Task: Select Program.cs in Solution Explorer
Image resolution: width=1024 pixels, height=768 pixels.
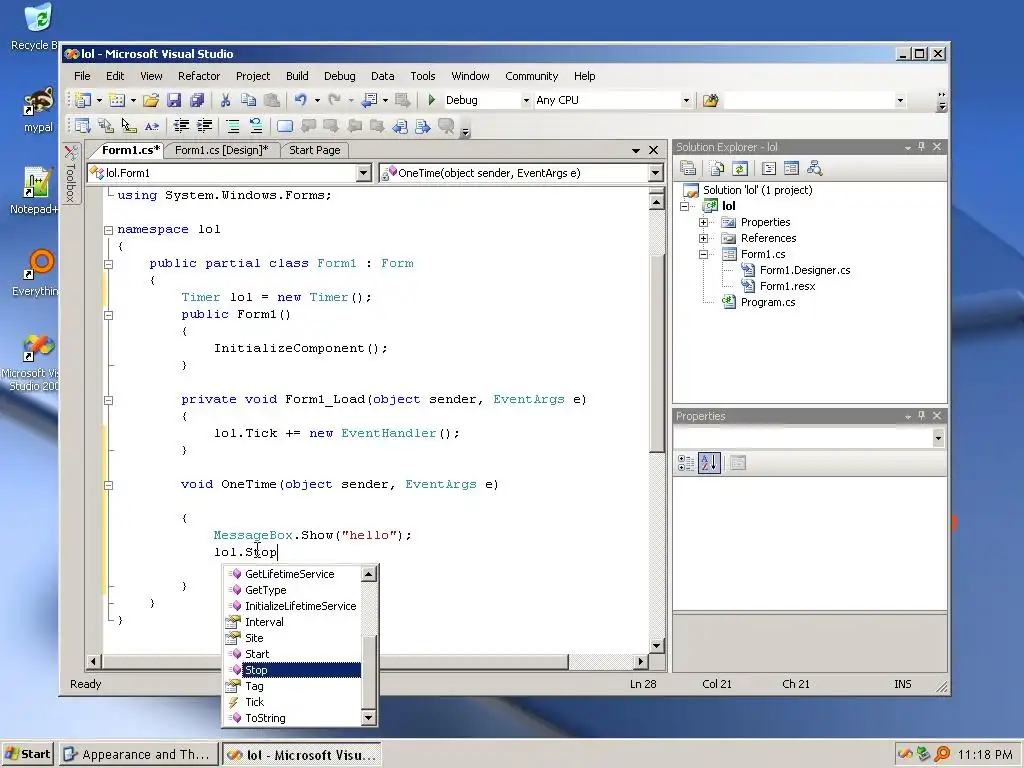Action: [x=767, y=302]
